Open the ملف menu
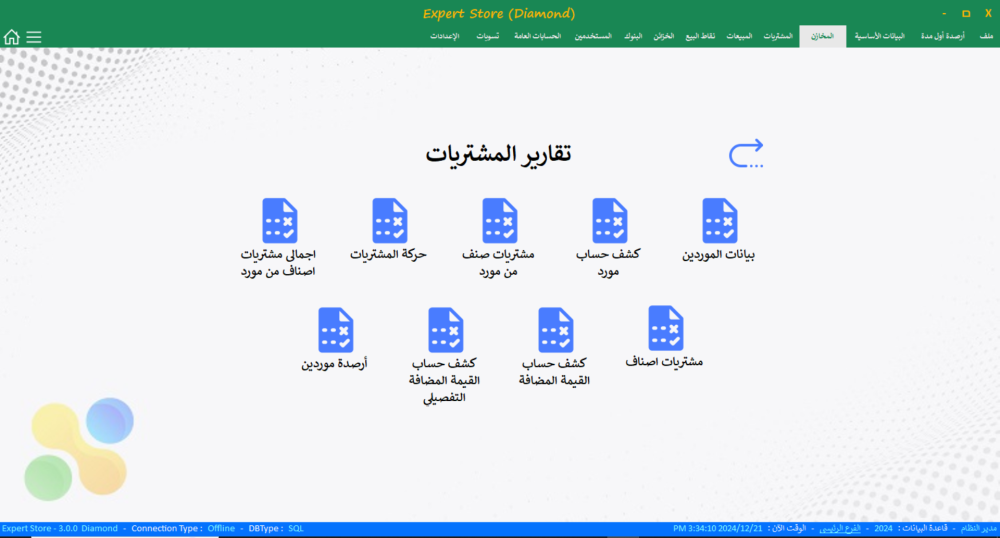Viewport: 1000px width, 538px height. [986, 36]
